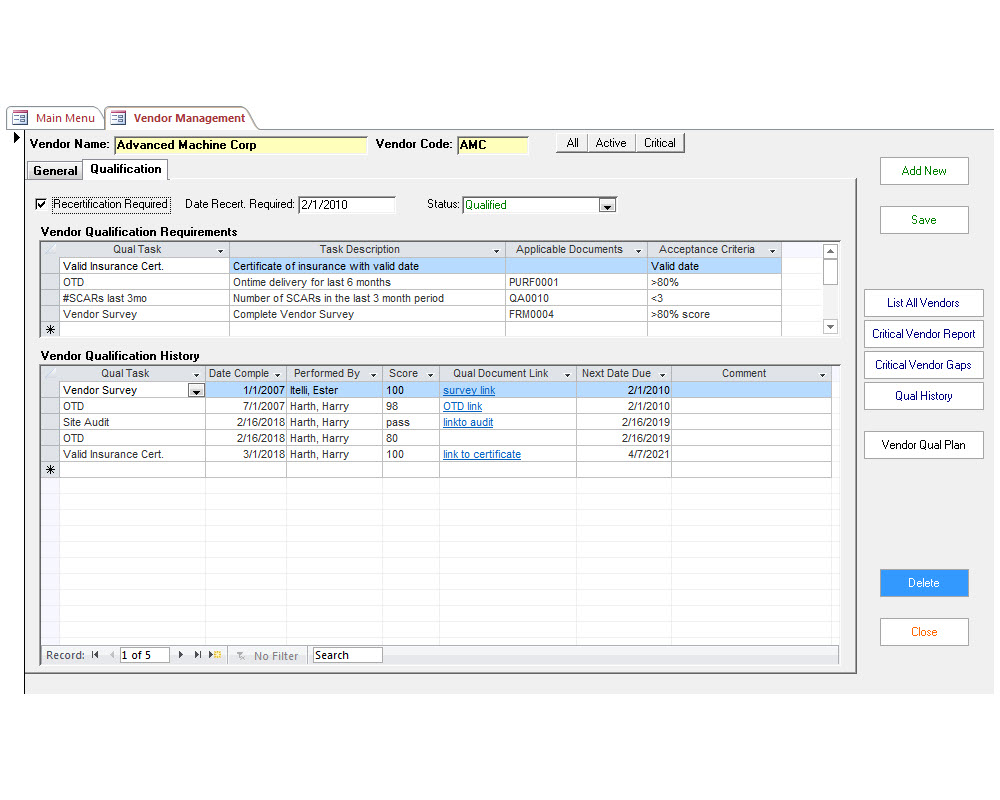Screen dimensions: 1000x800
Task: Go to the next record arrow
Action: click(x=181, y=655)
